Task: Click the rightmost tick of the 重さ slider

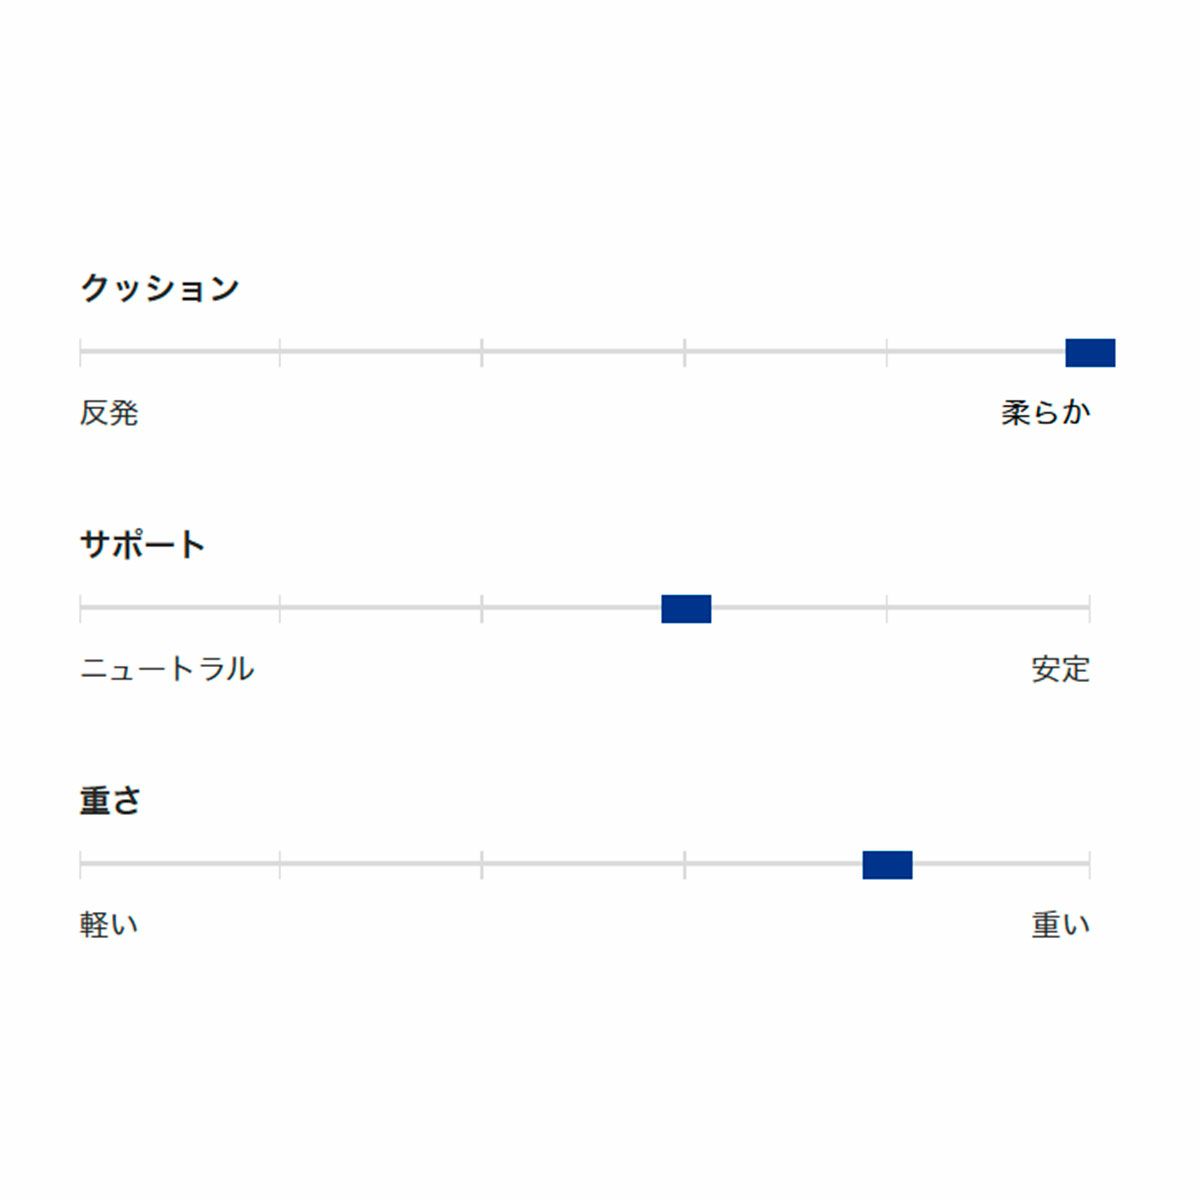Action: pyautogui.click(x=1089, y=864)
